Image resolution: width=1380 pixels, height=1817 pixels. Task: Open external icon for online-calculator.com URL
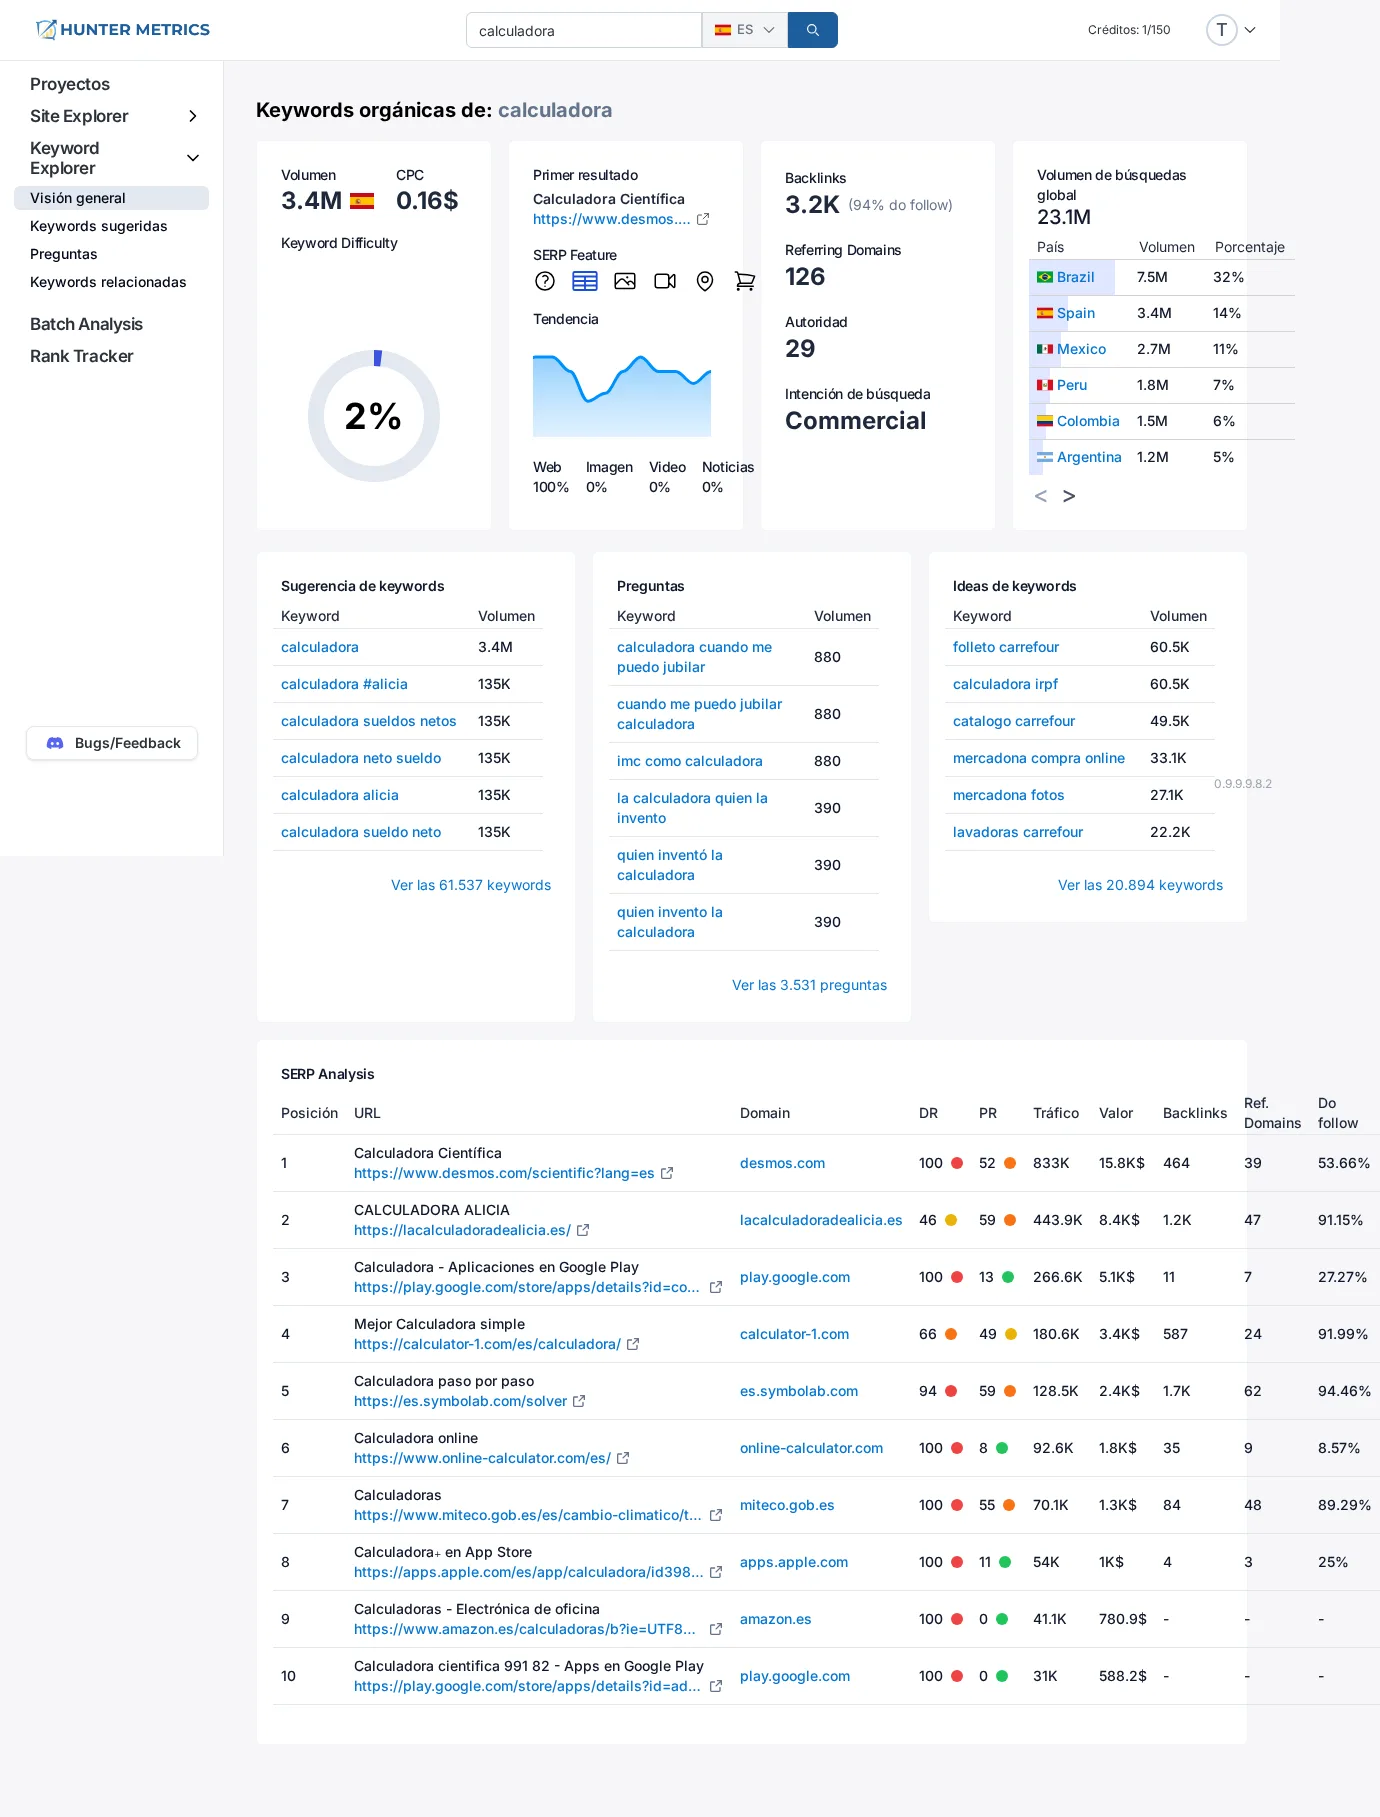click(623, 1458)
